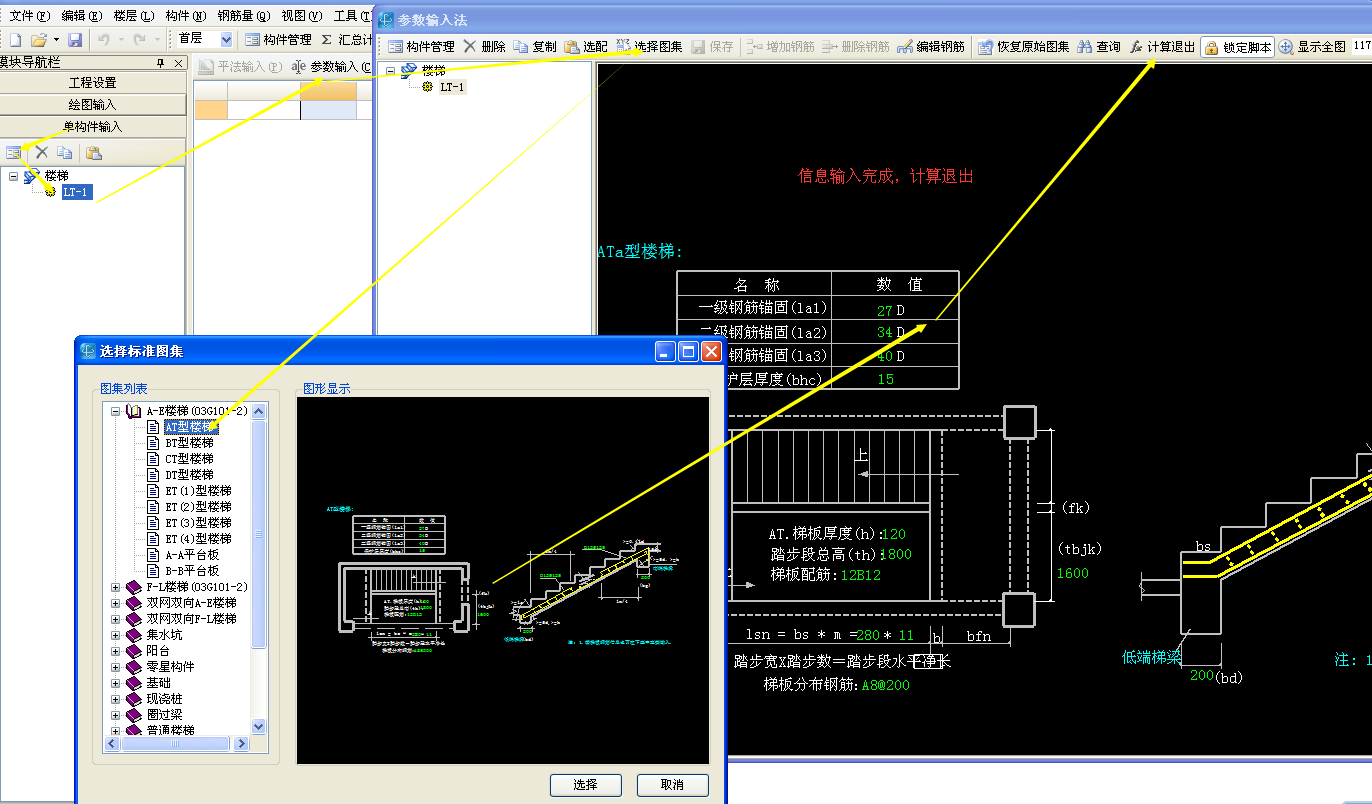
Task: Click 保存 in the 参数输入法 toolbar
Action: pos(712,47)
